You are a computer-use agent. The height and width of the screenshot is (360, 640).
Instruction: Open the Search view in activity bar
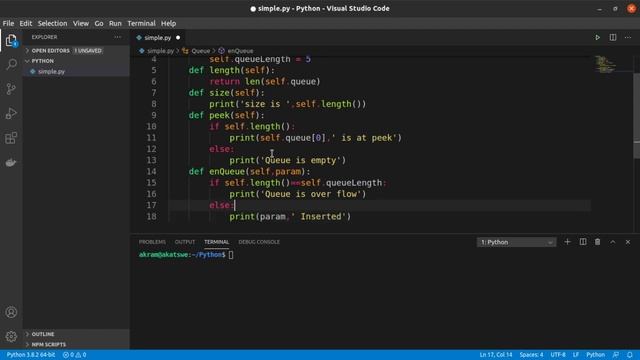[x=11, y=64]
